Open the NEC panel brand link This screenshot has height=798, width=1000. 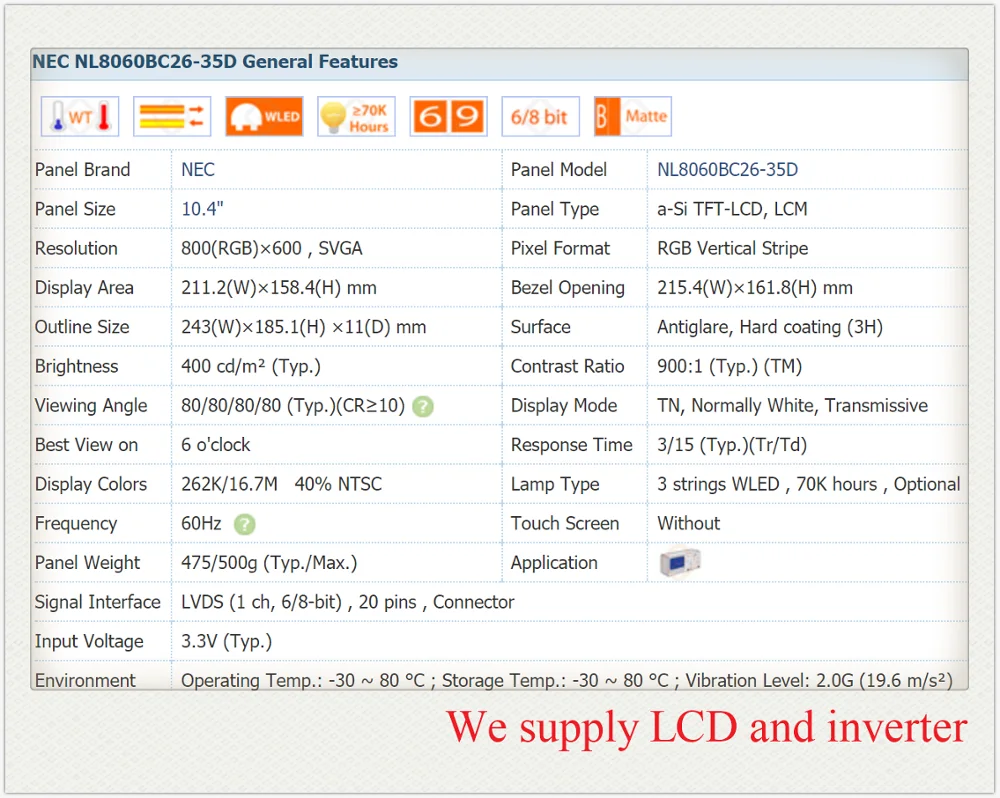(198, 170)
